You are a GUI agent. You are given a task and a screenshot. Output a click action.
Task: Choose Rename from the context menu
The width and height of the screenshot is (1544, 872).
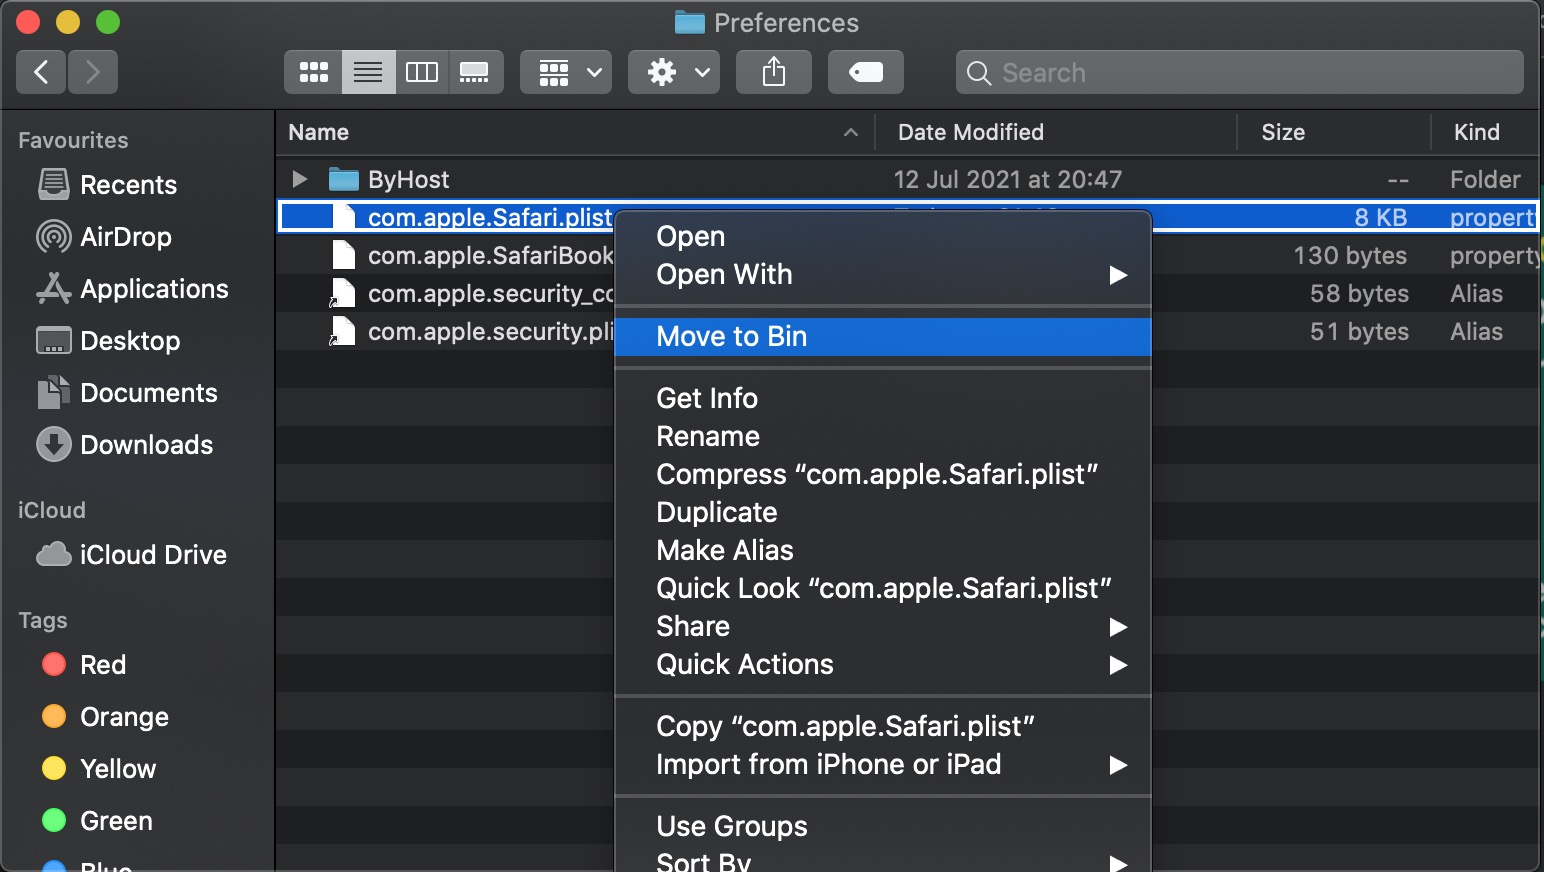point(882,437)
